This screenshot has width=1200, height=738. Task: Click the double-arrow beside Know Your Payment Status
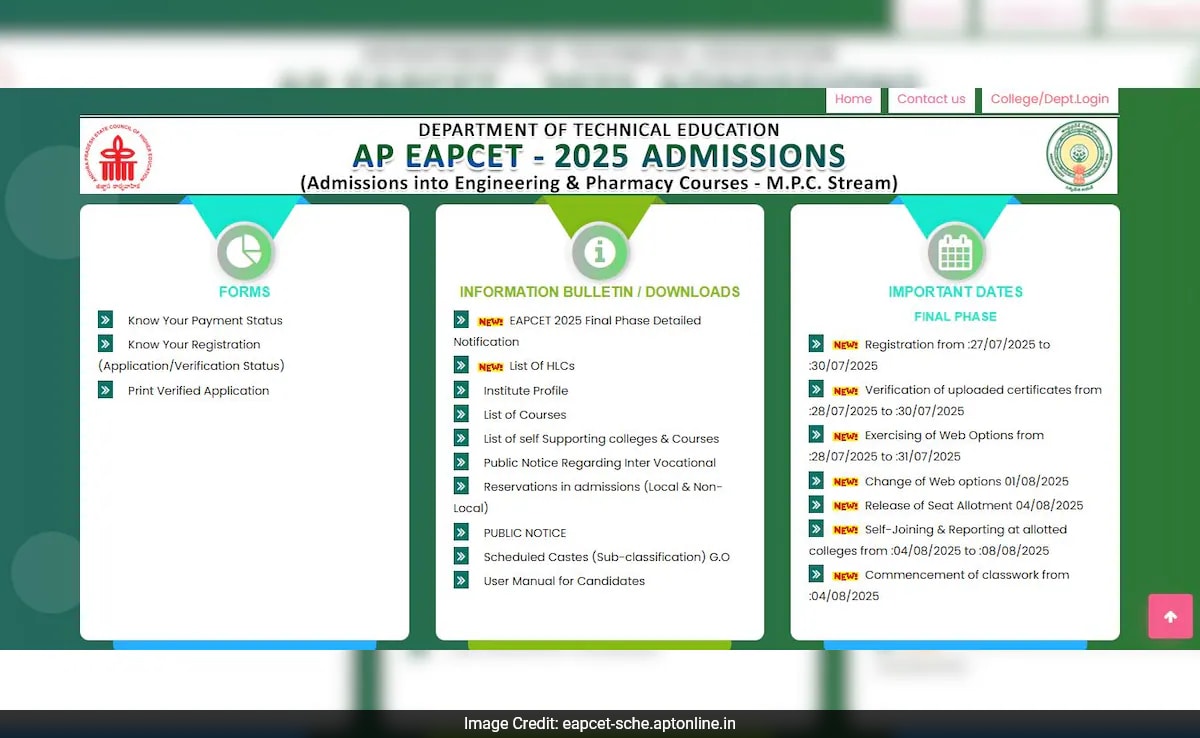[105, 319]
